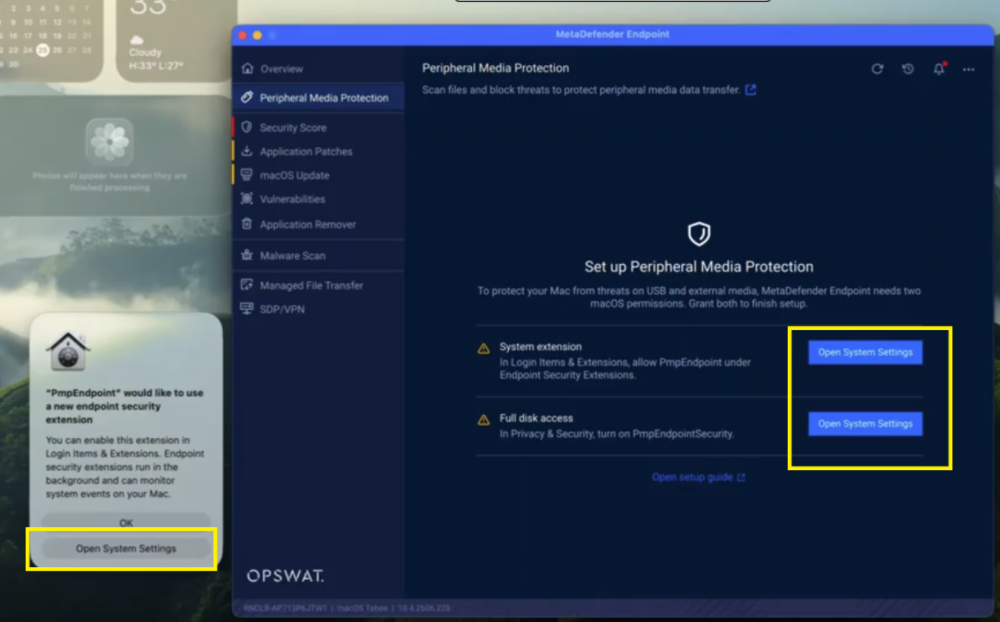Click OK in PmpEndpoint dialog
This screenshot has height=622, width=1000.
point(126,522)
